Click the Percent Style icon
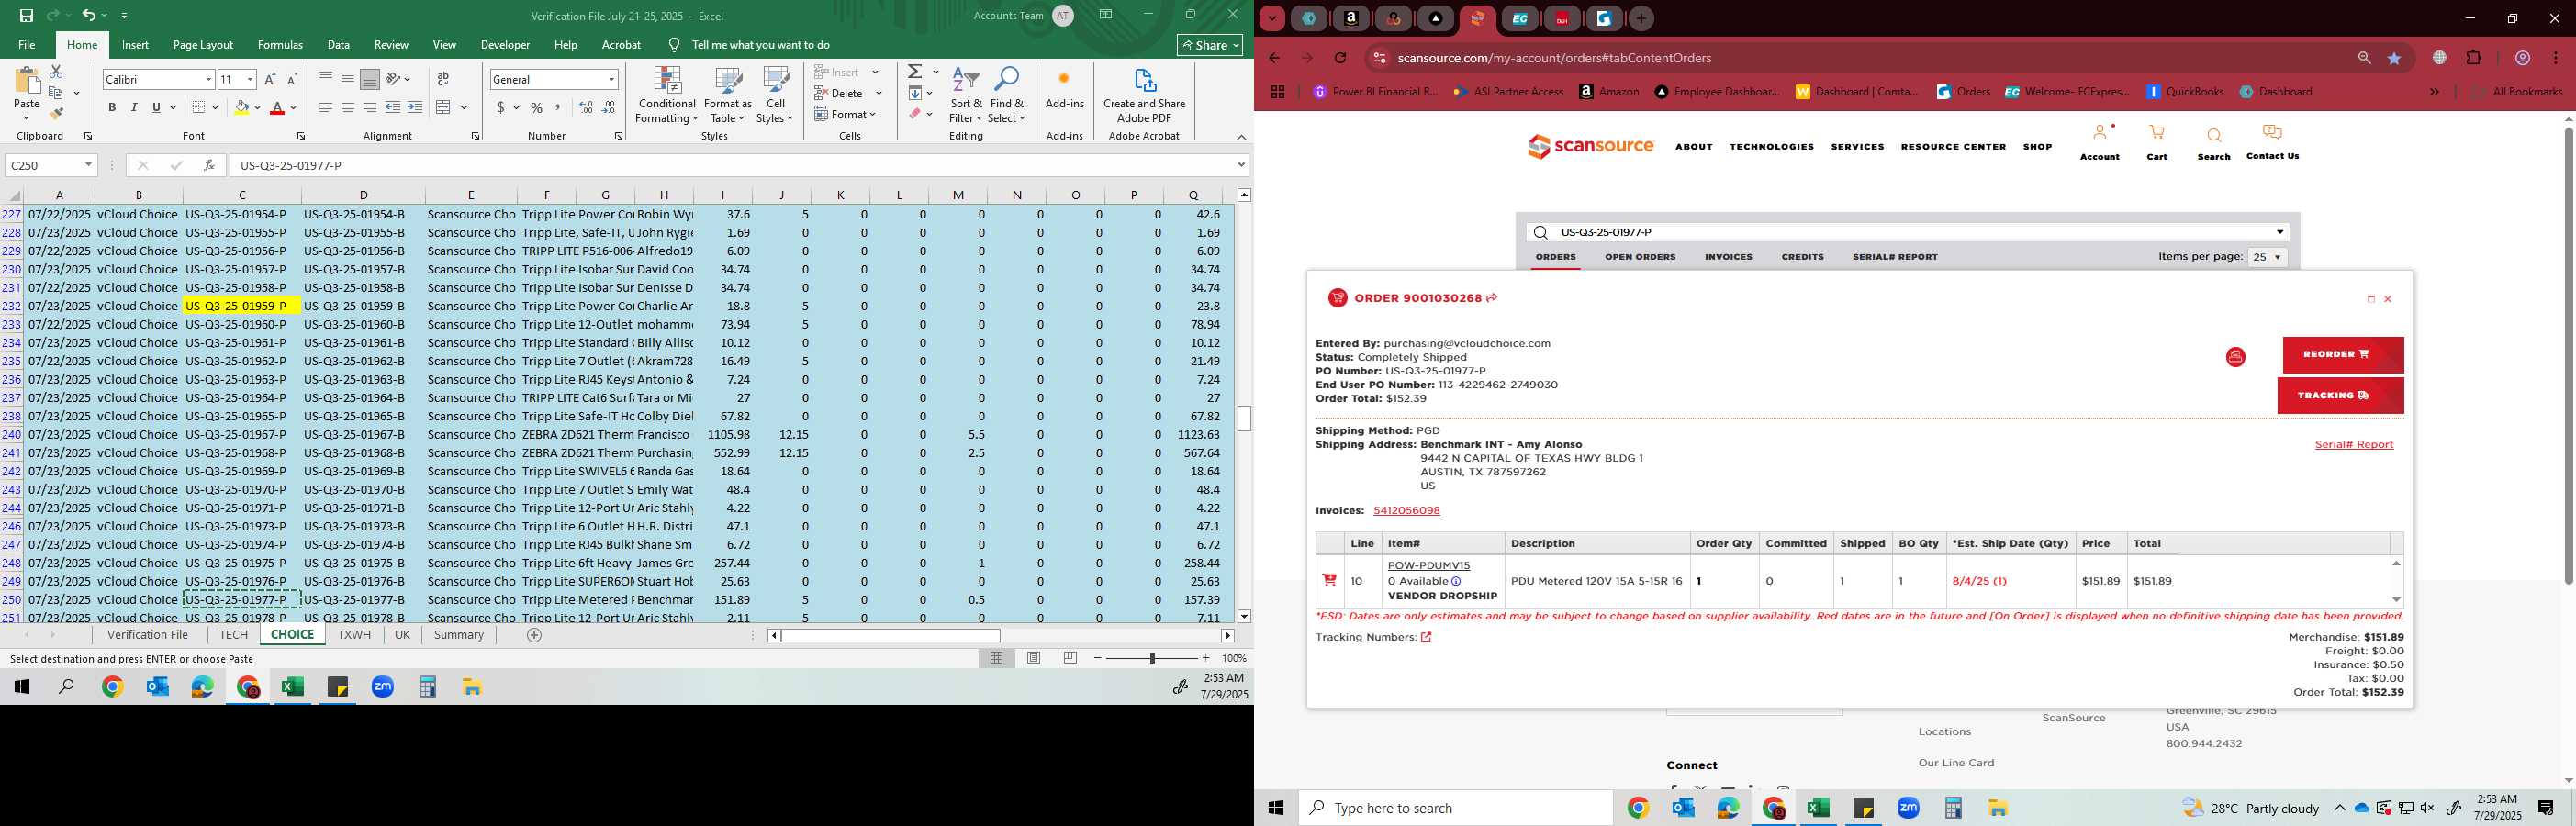Image resolution: width=2576 pixels, height=826 pixels. click(537, 107)
